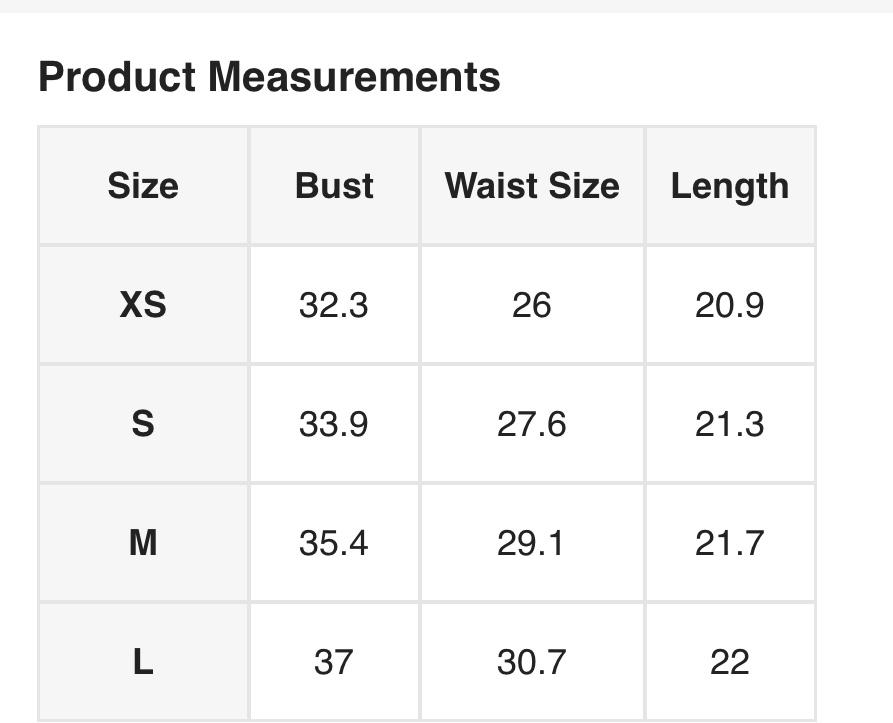Screen dimensions: 893x723
Task: Select the Size column header
Action: coord(143,186)
